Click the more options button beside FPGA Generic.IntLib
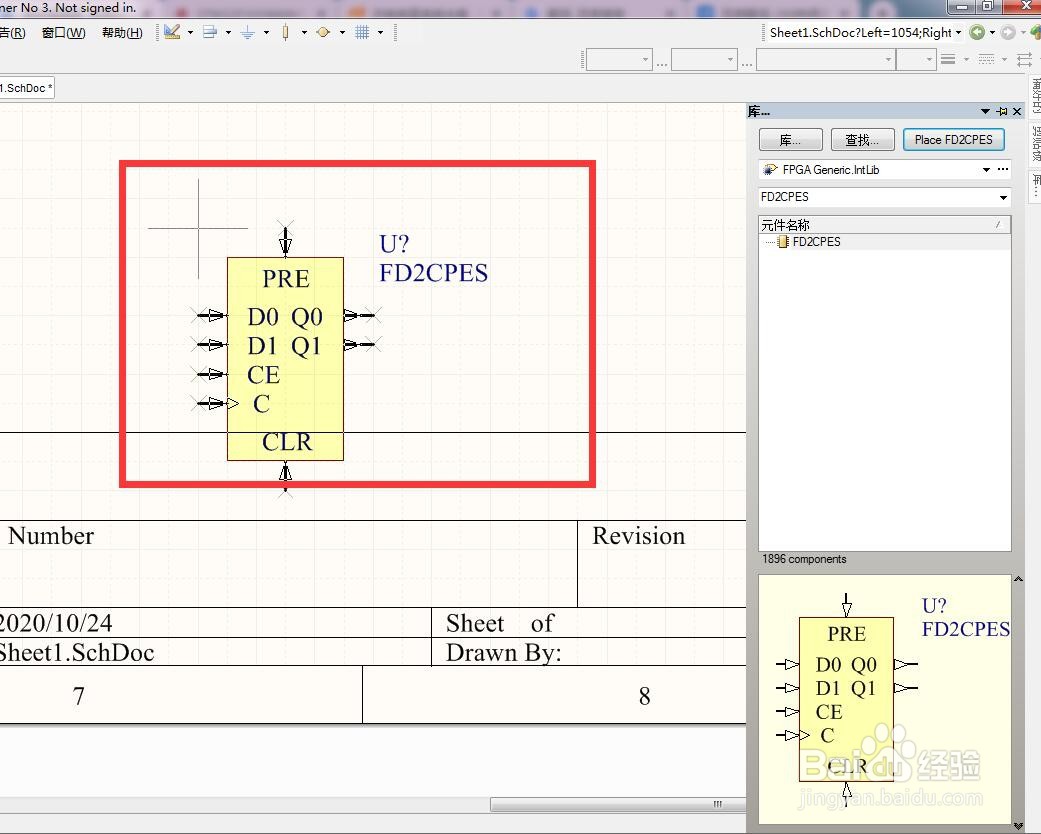This screenshot has height=834, width=1041. click(1003, 169)
